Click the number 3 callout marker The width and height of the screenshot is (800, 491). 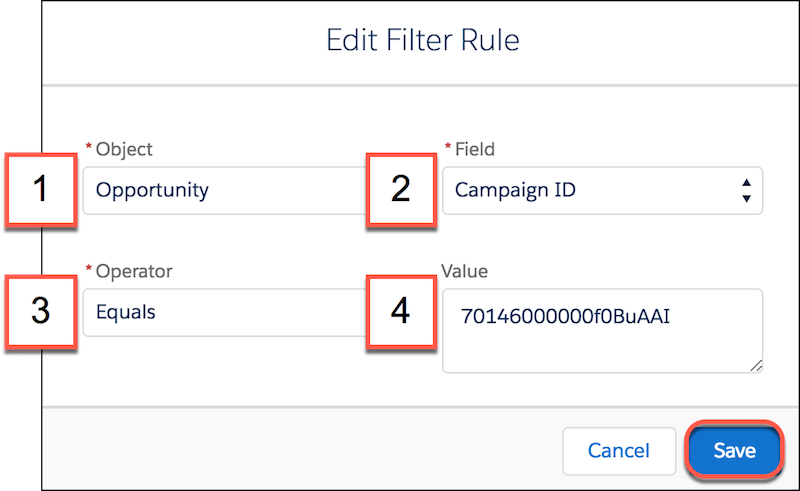coord(41,311)
